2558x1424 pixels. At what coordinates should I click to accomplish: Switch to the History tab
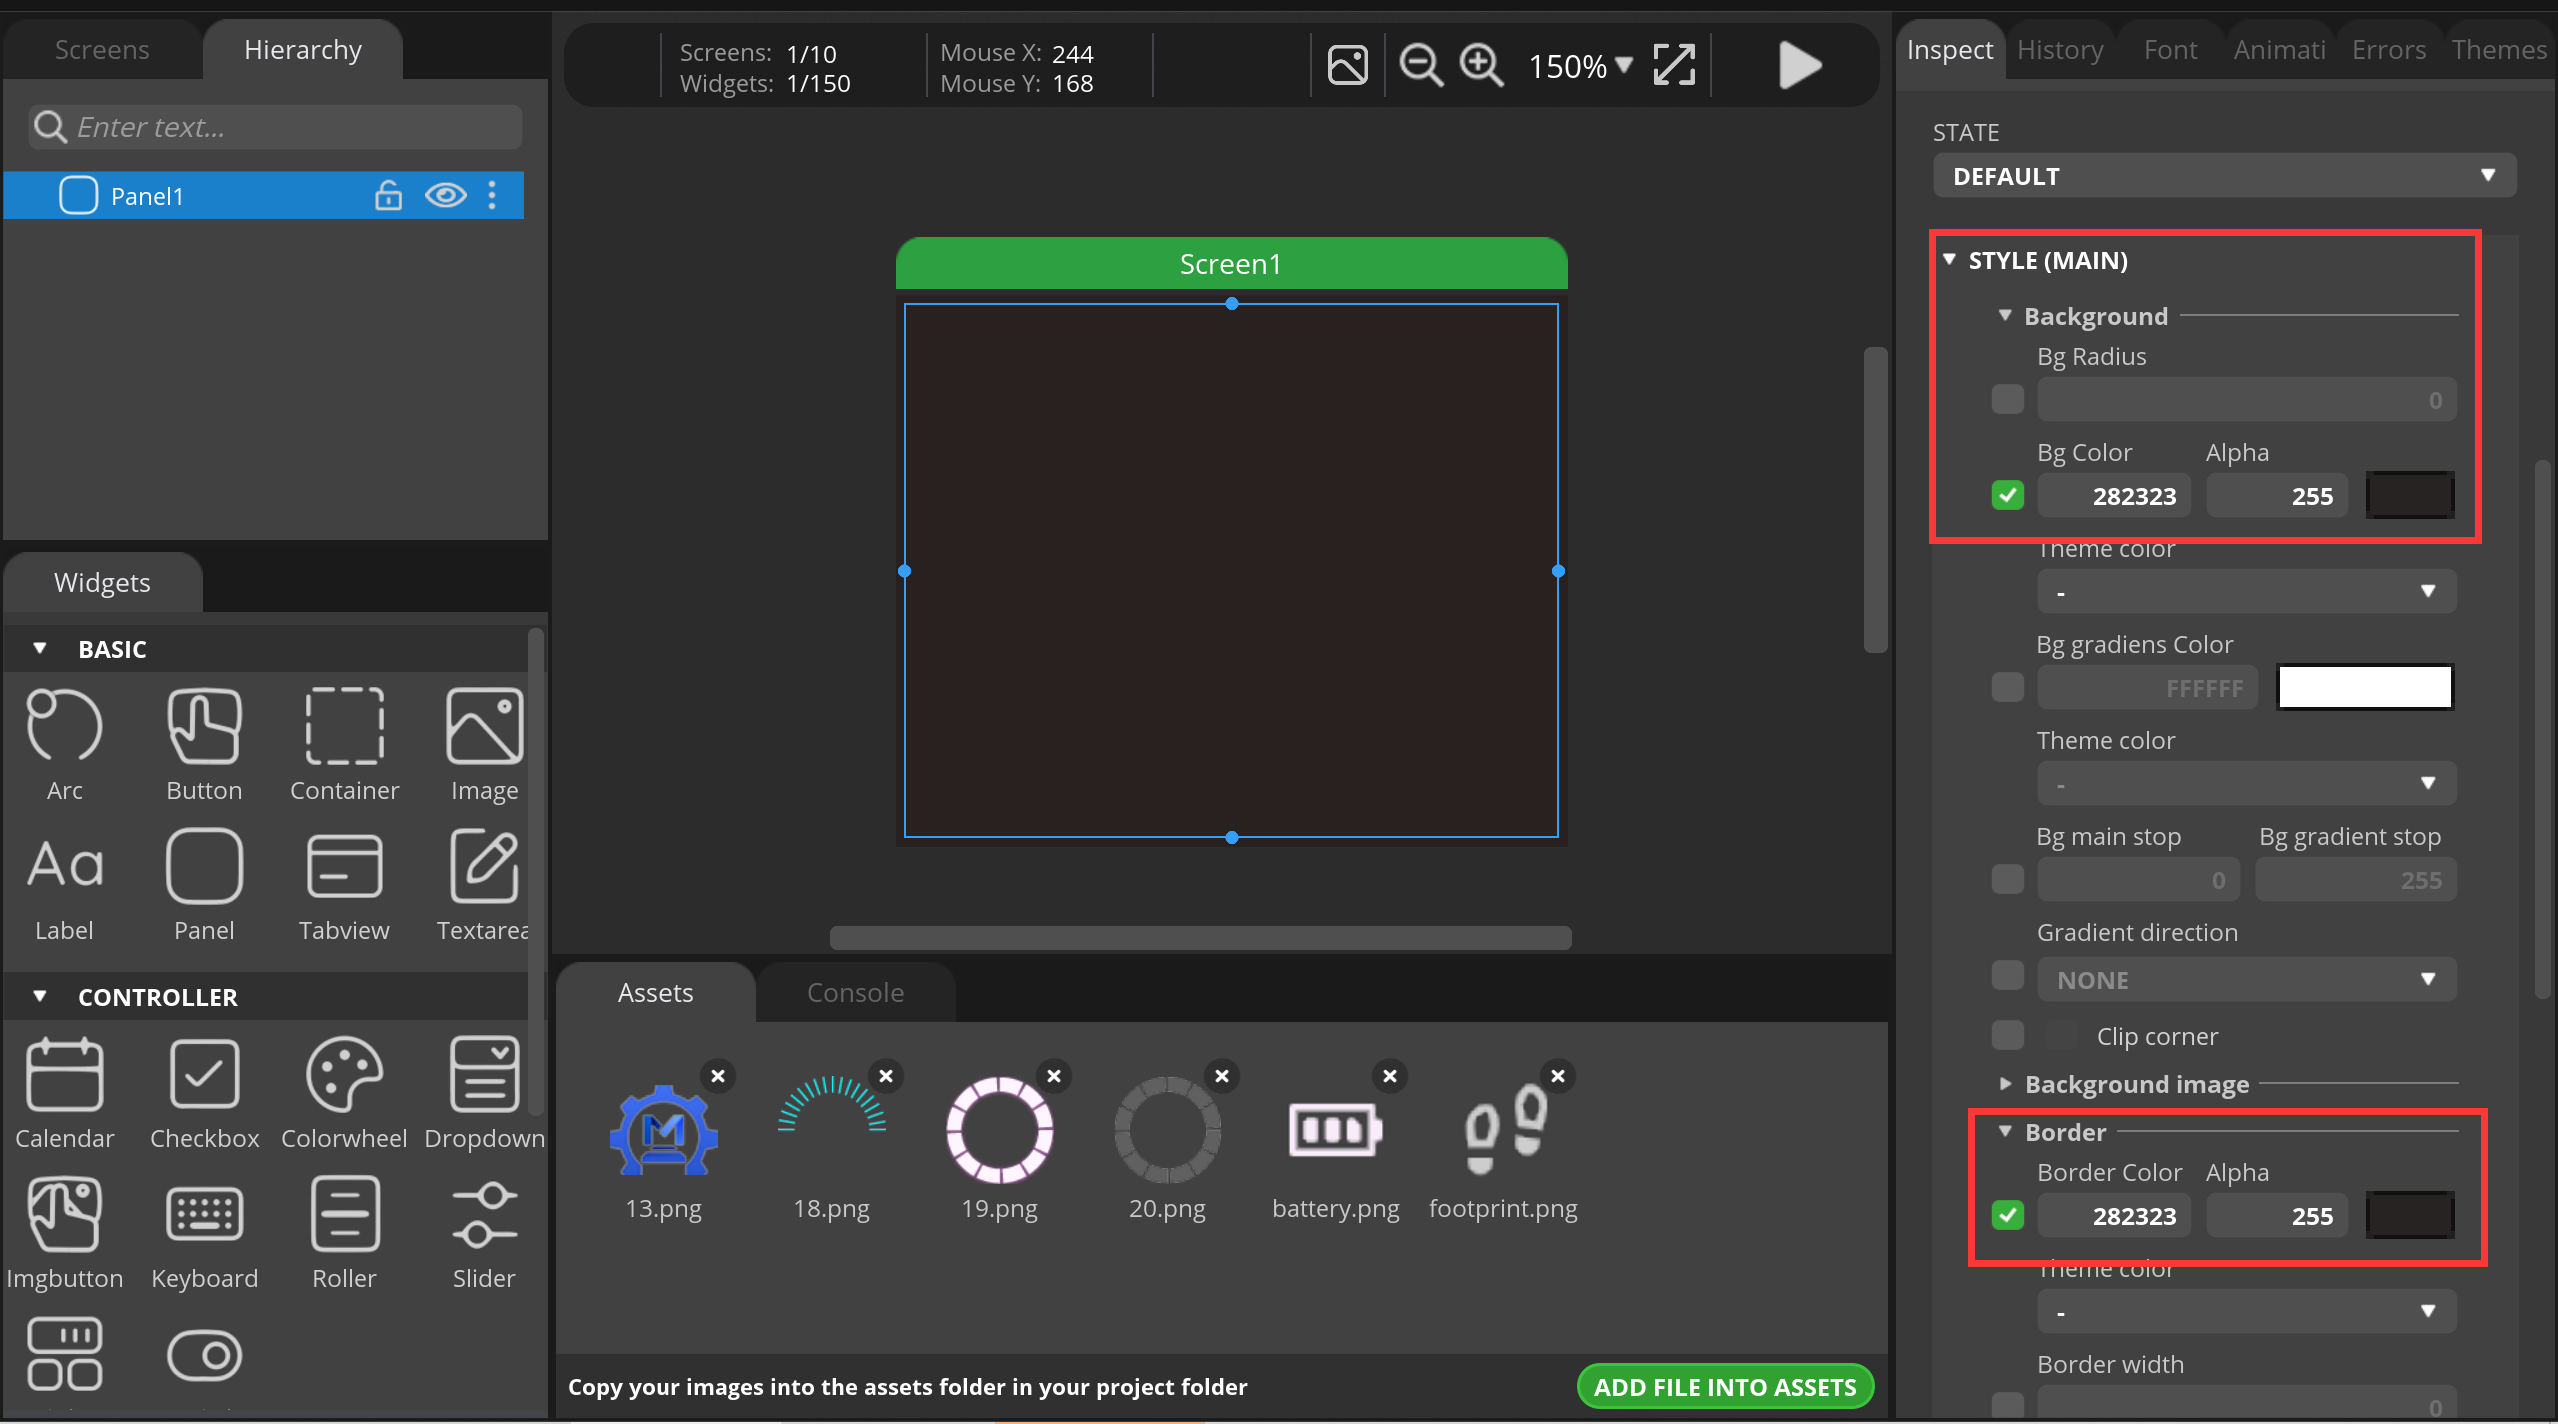pos(2060,49)
